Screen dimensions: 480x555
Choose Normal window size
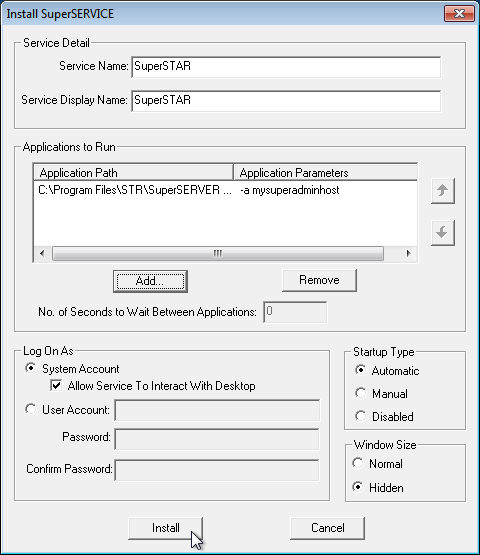click(358, 463)
